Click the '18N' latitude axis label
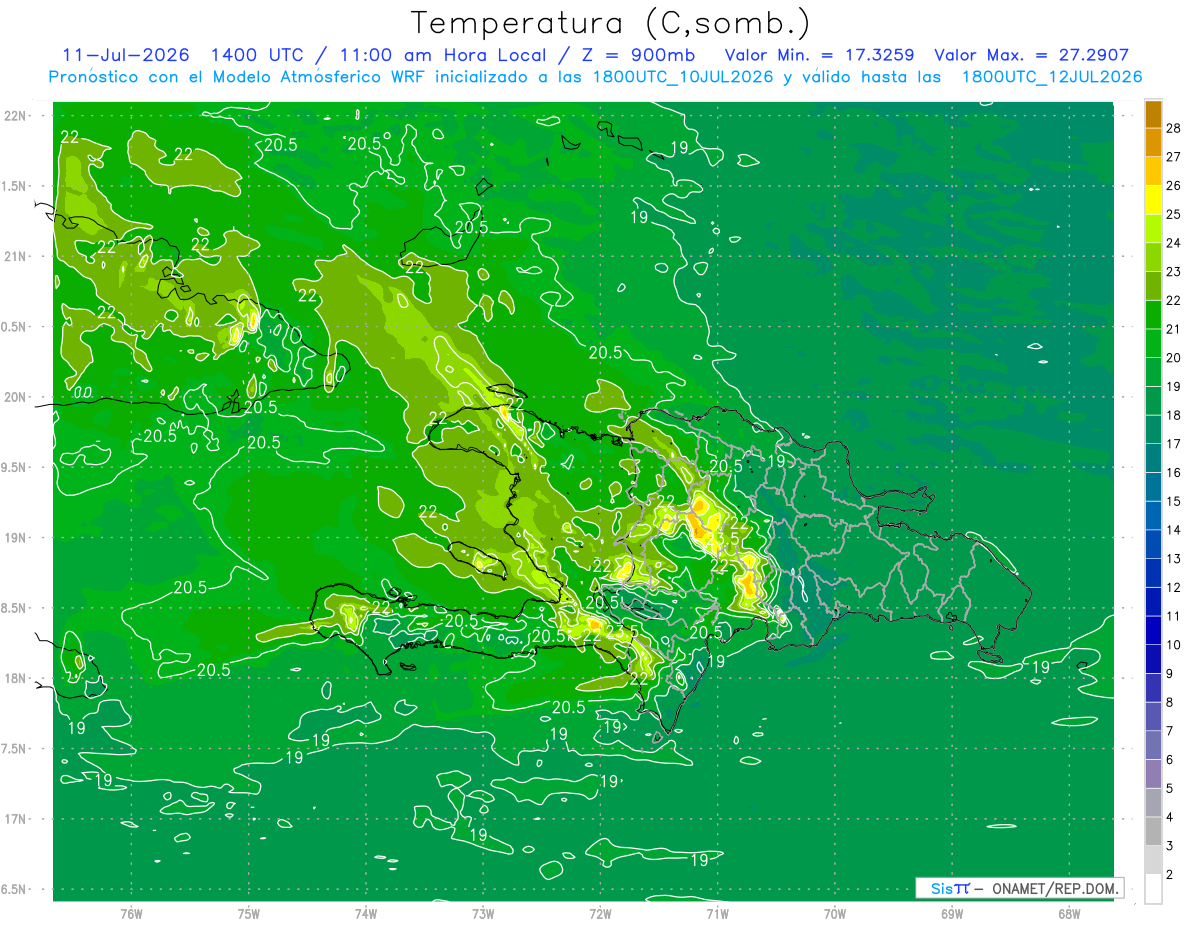 (16, 679)
